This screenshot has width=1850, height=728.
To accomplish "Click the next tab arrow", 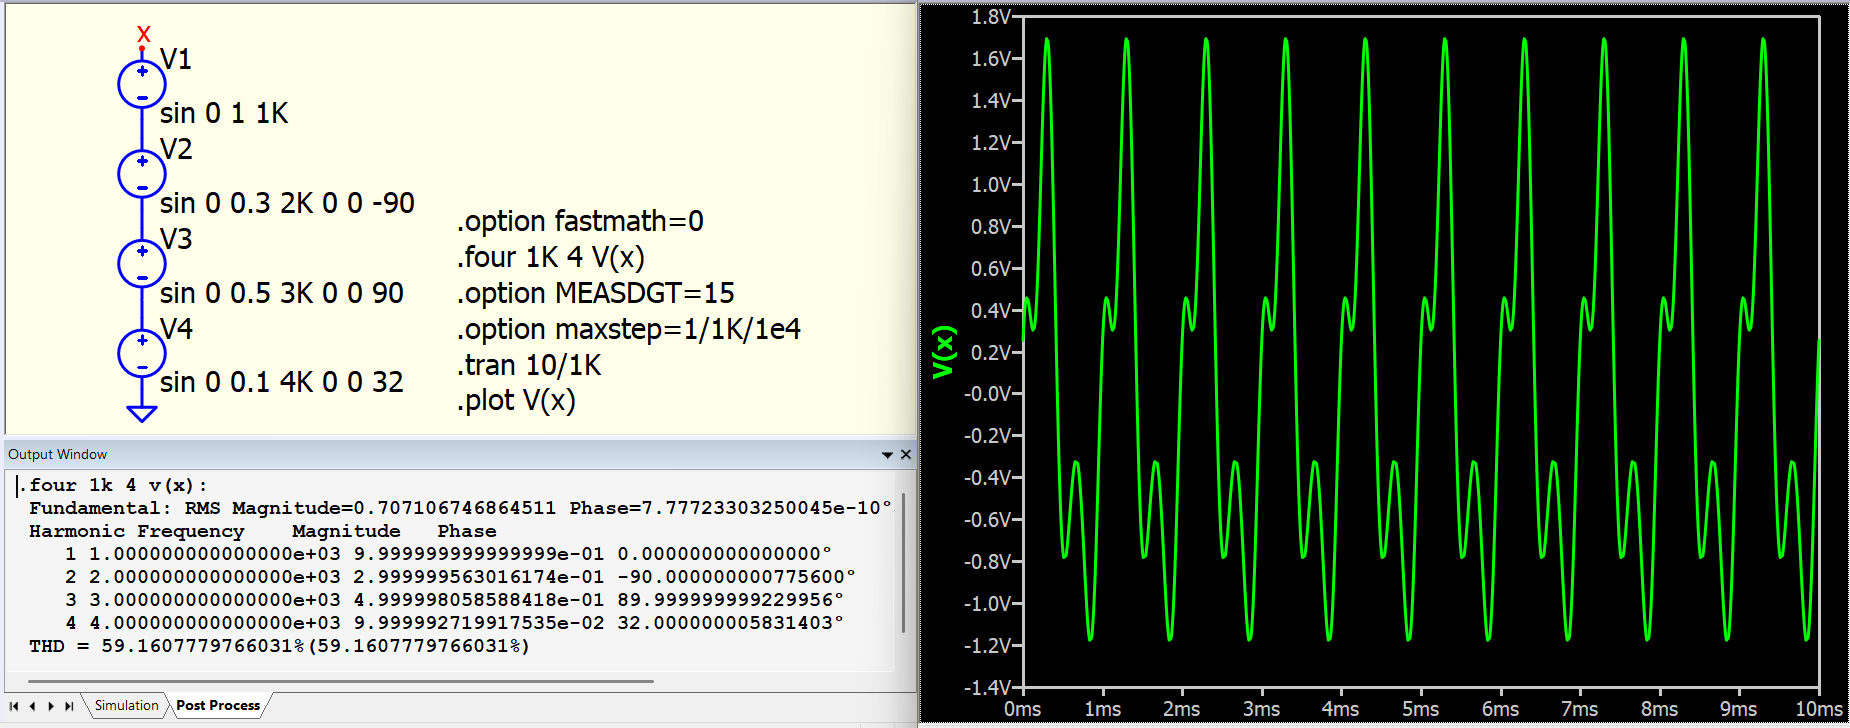I will 51,706.
